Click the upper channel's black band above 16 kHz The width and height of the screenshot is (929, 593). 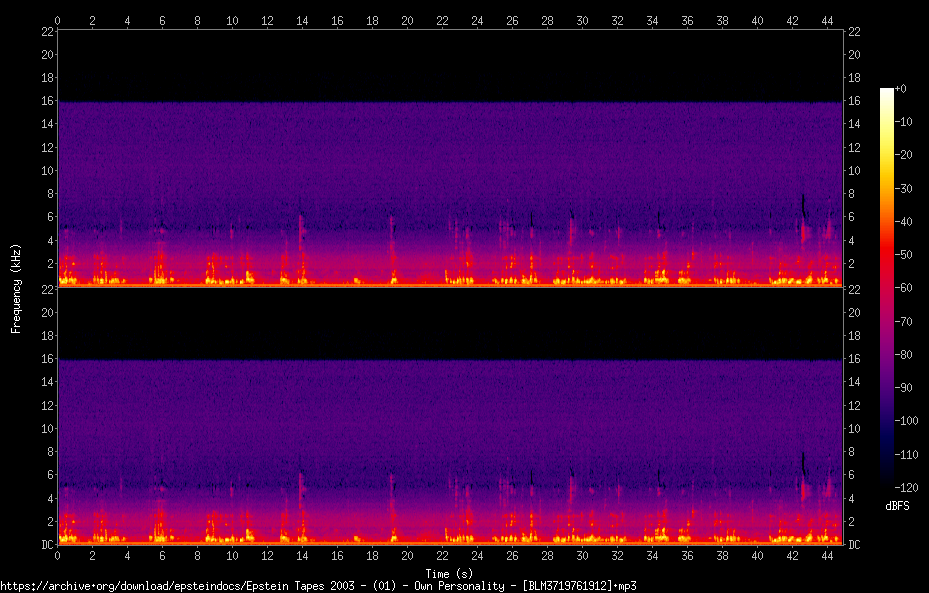pyautogui.click(x=449, y=65)
